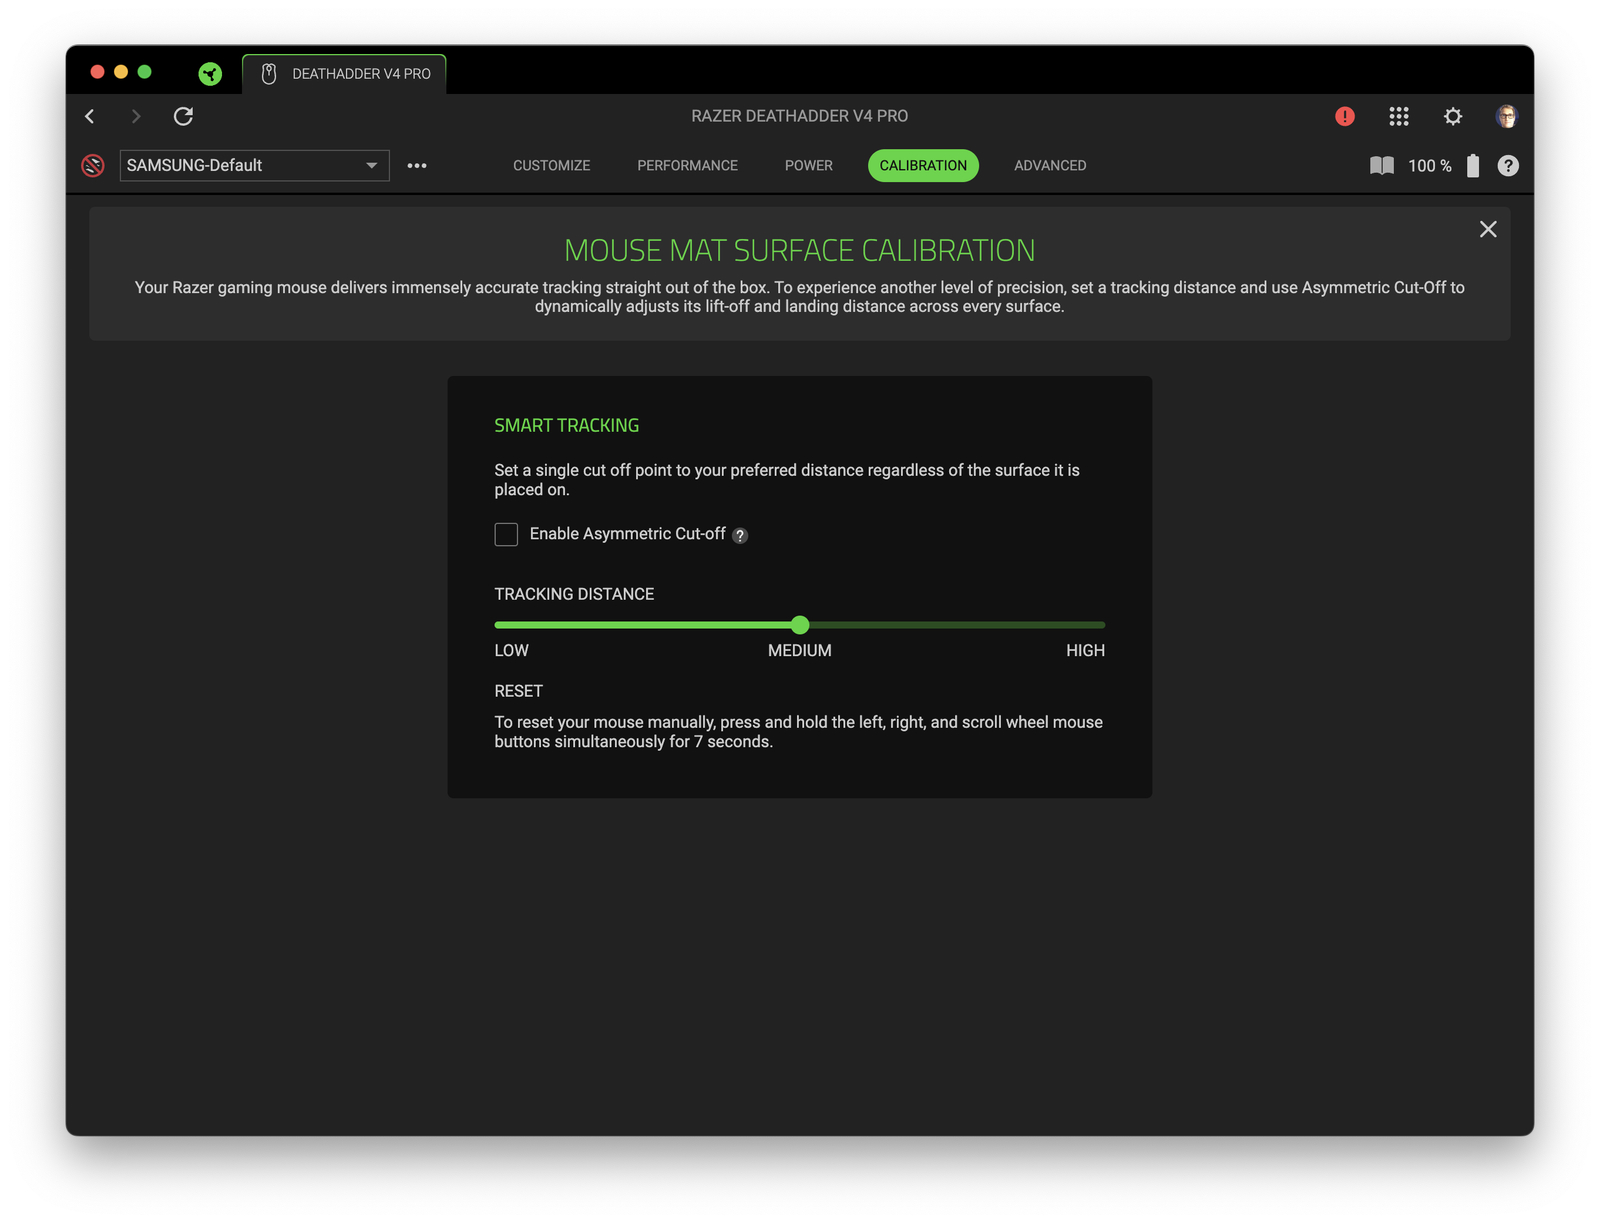Enable the Asymmetric Cut-off checkbox
The image size is (1600, 1223).
coord(506,534)
